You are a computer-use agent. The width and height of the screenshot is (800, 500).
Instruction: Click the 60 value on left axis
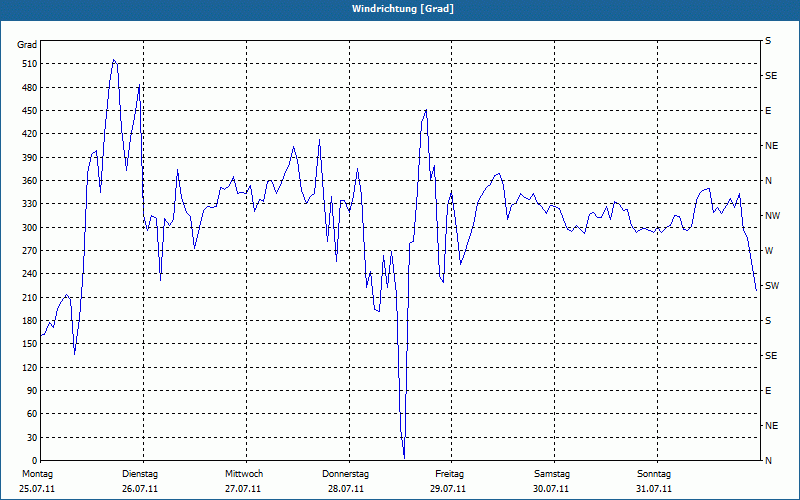click(32, 414)
